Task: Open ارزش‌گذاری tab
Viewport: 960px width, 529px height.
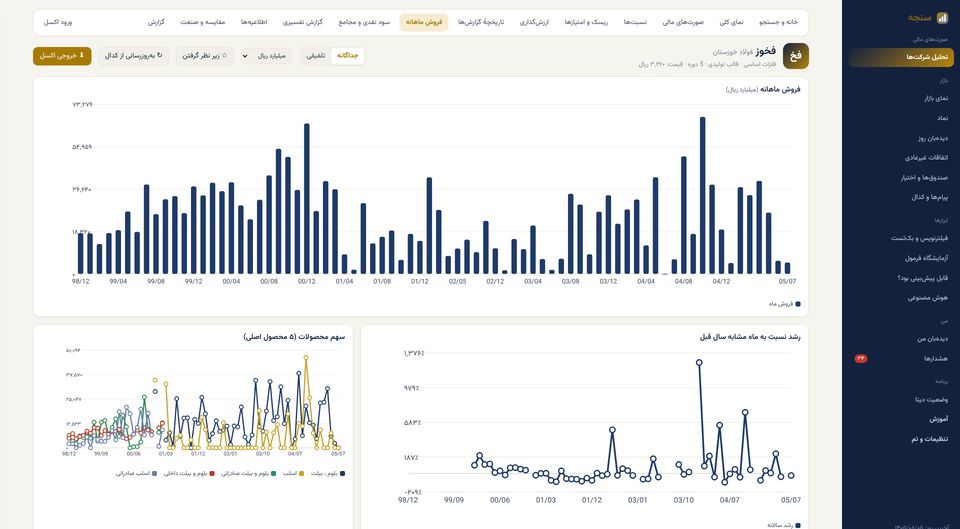Action: pos(534,22)
